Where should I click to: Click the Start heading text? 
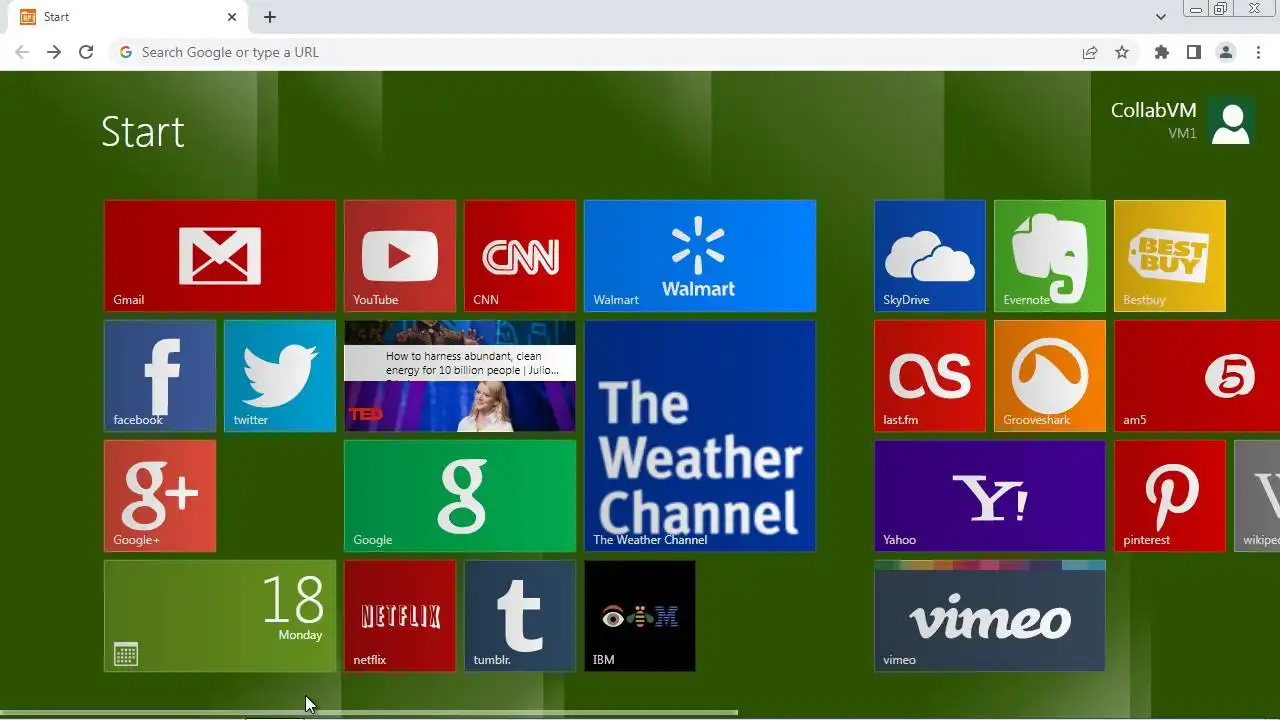pos(143,132)
